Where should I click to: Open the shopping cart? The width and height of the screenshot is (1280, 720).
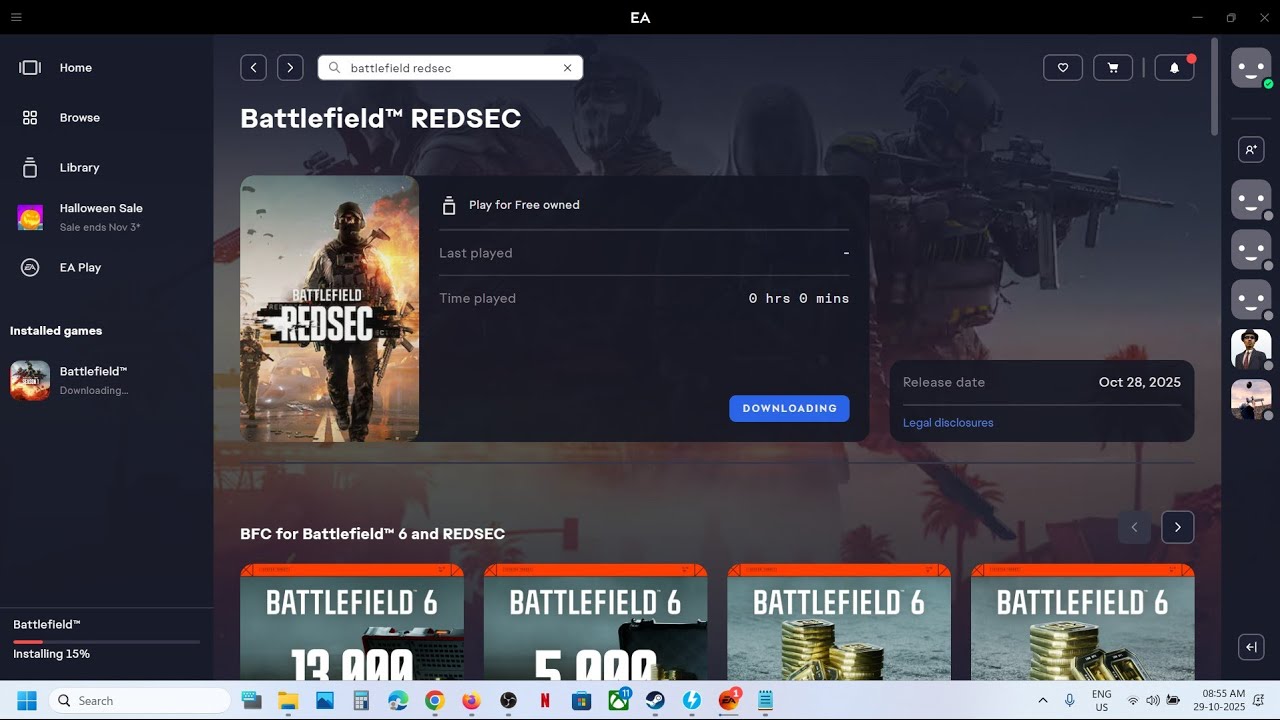[1113, 67]
